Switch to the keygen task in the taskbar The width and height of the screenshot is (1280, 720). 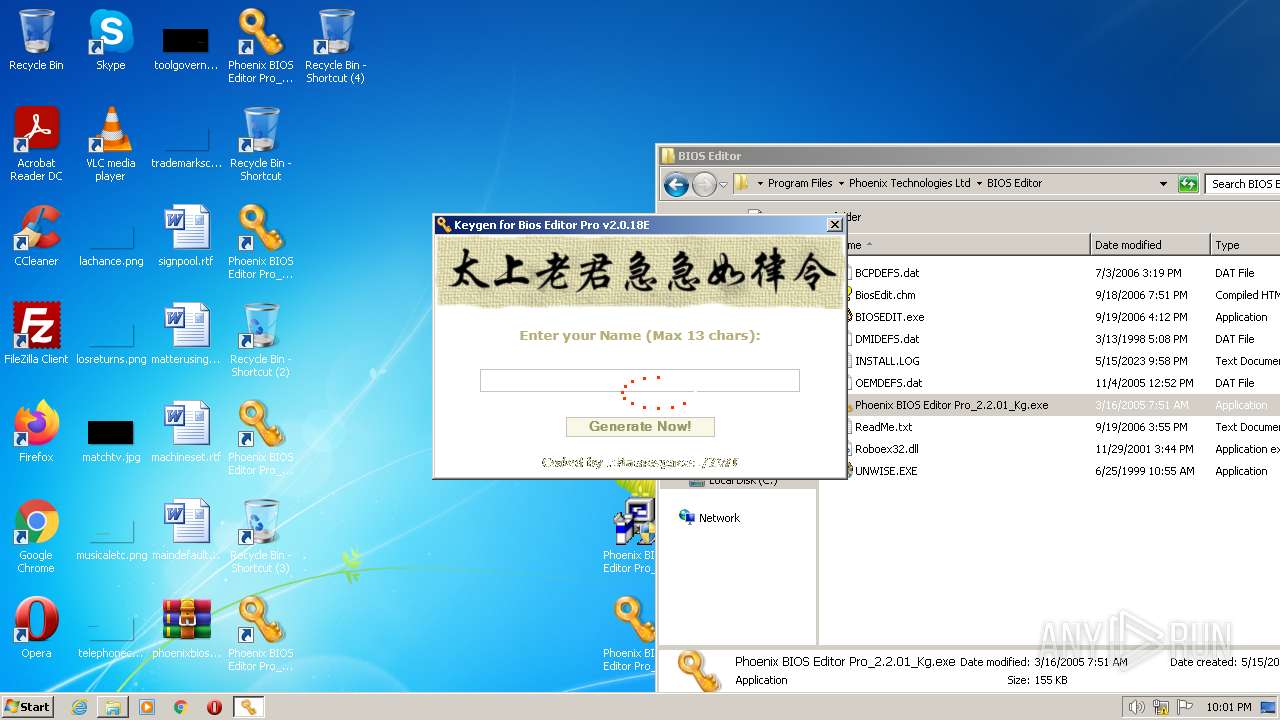click(x=248, y=707)
